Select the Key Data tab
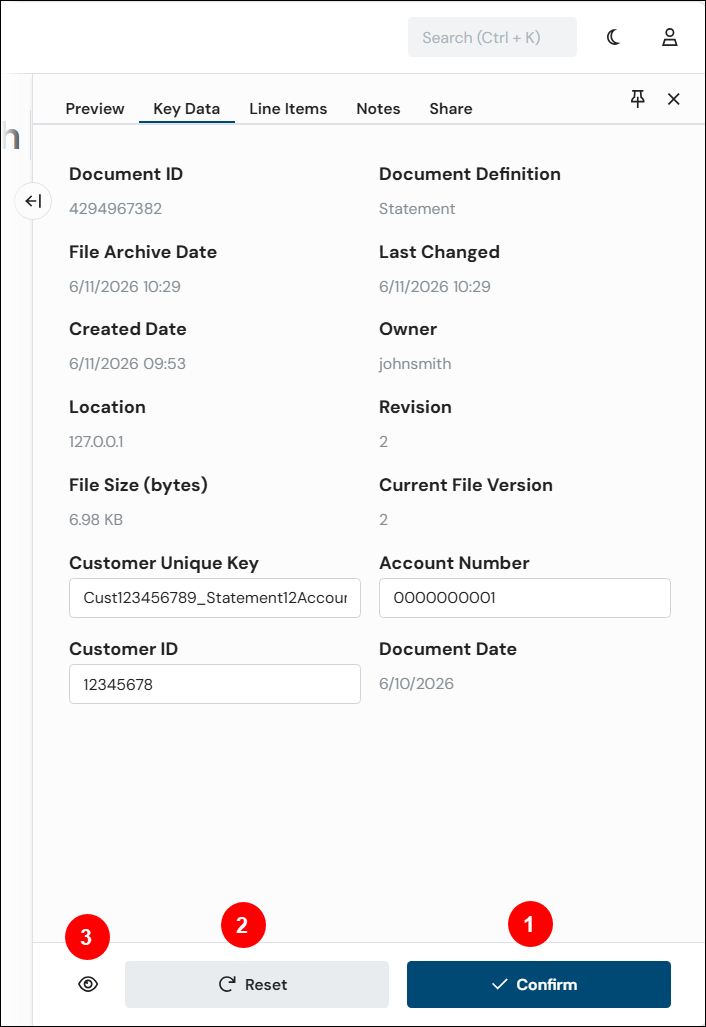Viewport: 706px width, 1027px height. tap(187, 109)
